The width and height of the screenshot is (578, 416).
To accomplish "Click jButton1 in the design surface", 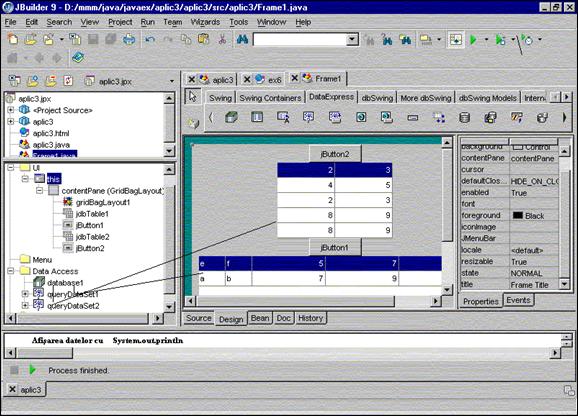I will click(x=335, y=247).
